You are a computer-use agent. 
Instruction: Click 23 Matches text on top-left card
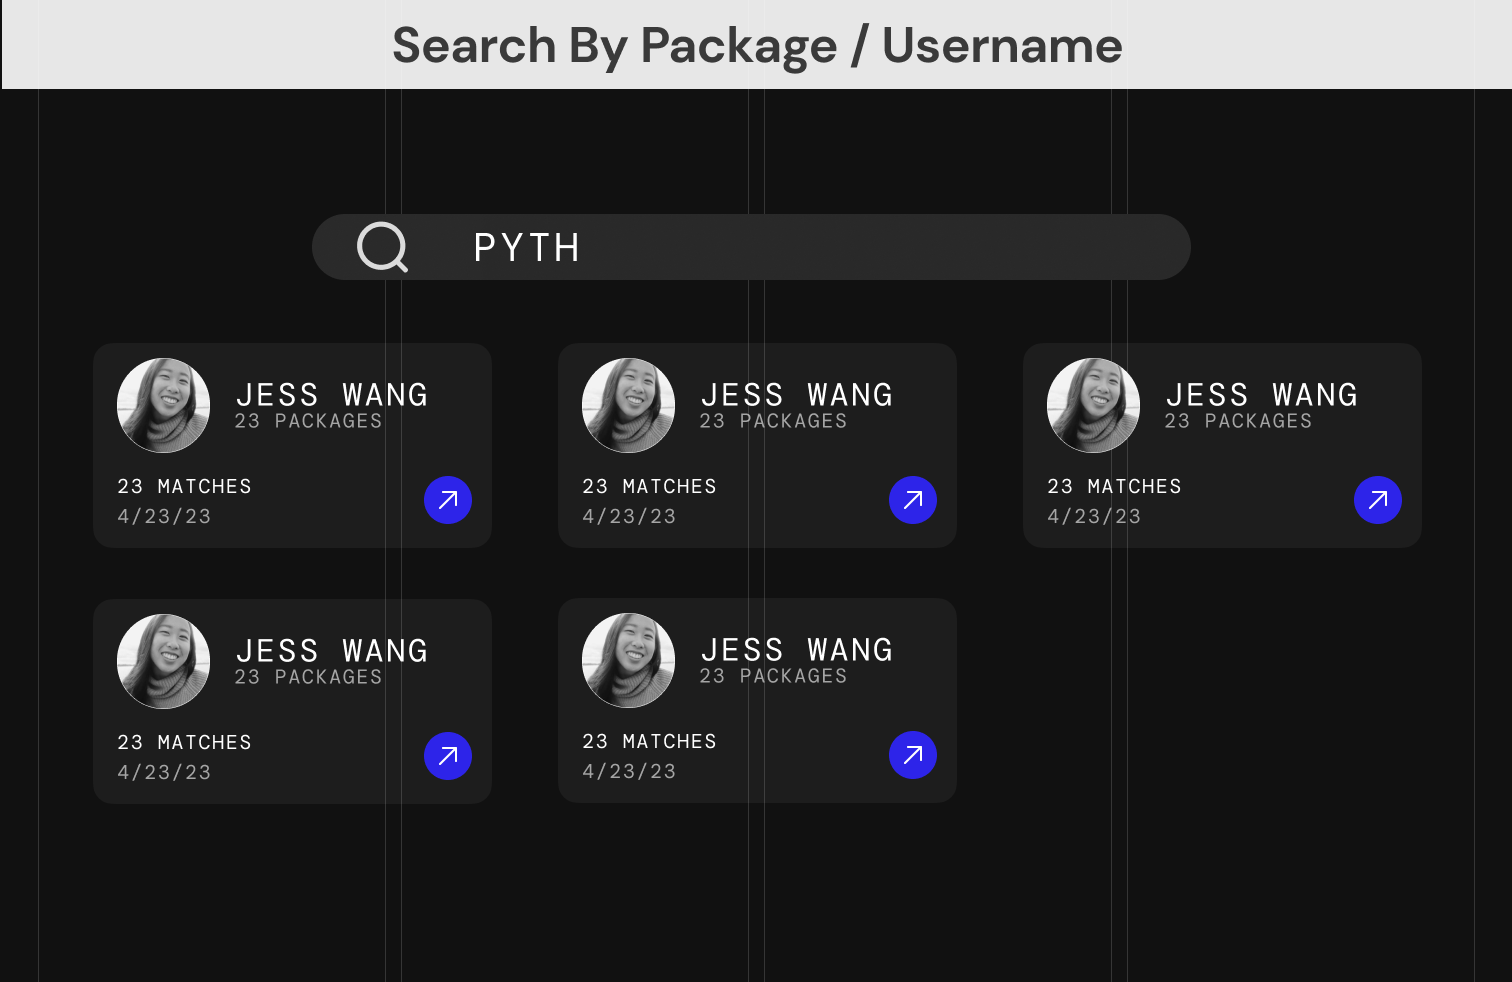click(185, 487)
